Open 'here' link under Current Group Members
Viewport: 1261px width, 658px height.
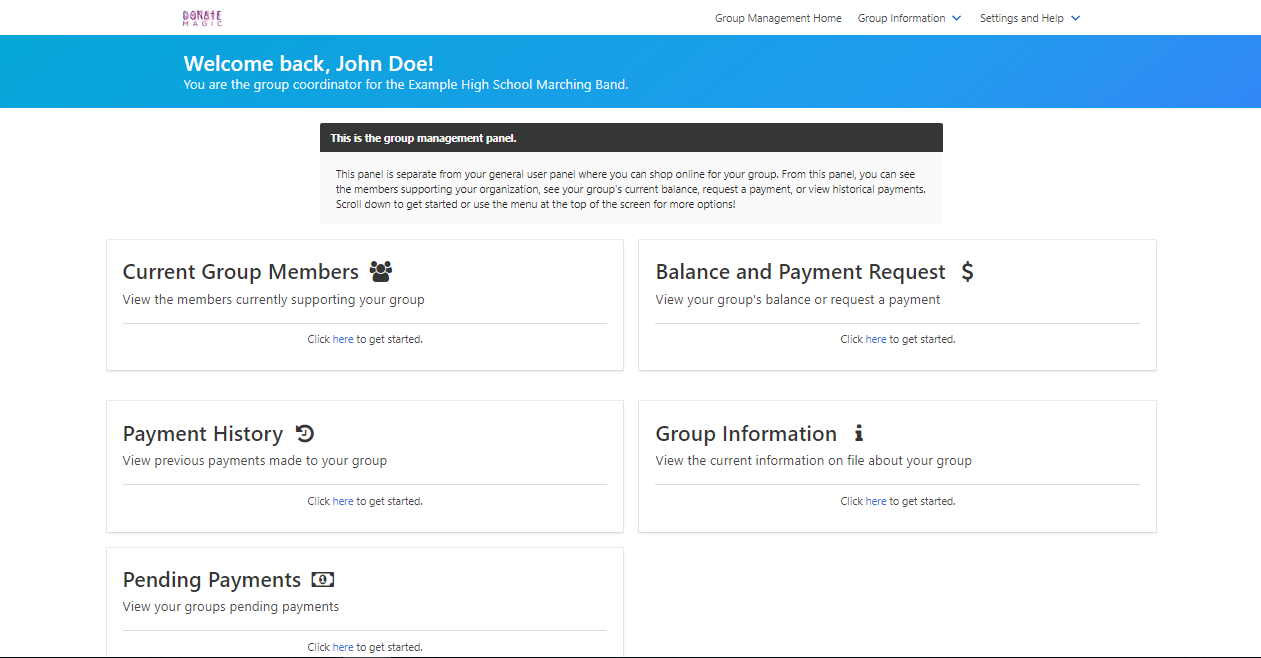[343, 339]
